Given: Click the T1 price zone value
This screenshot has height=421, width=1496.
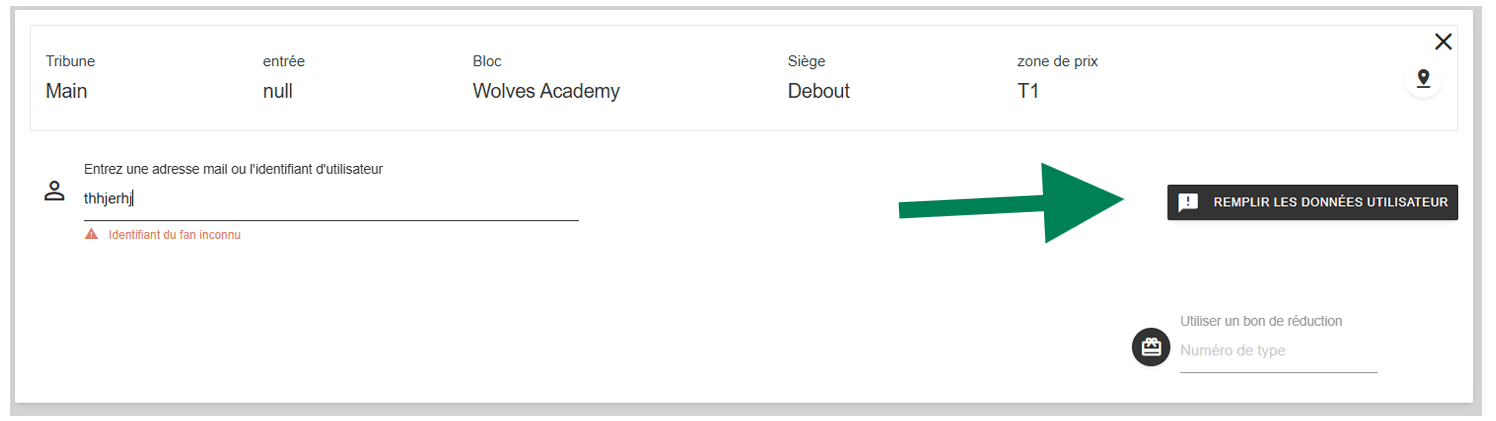Looking at the screenshot, I should tap(1028, 91).
